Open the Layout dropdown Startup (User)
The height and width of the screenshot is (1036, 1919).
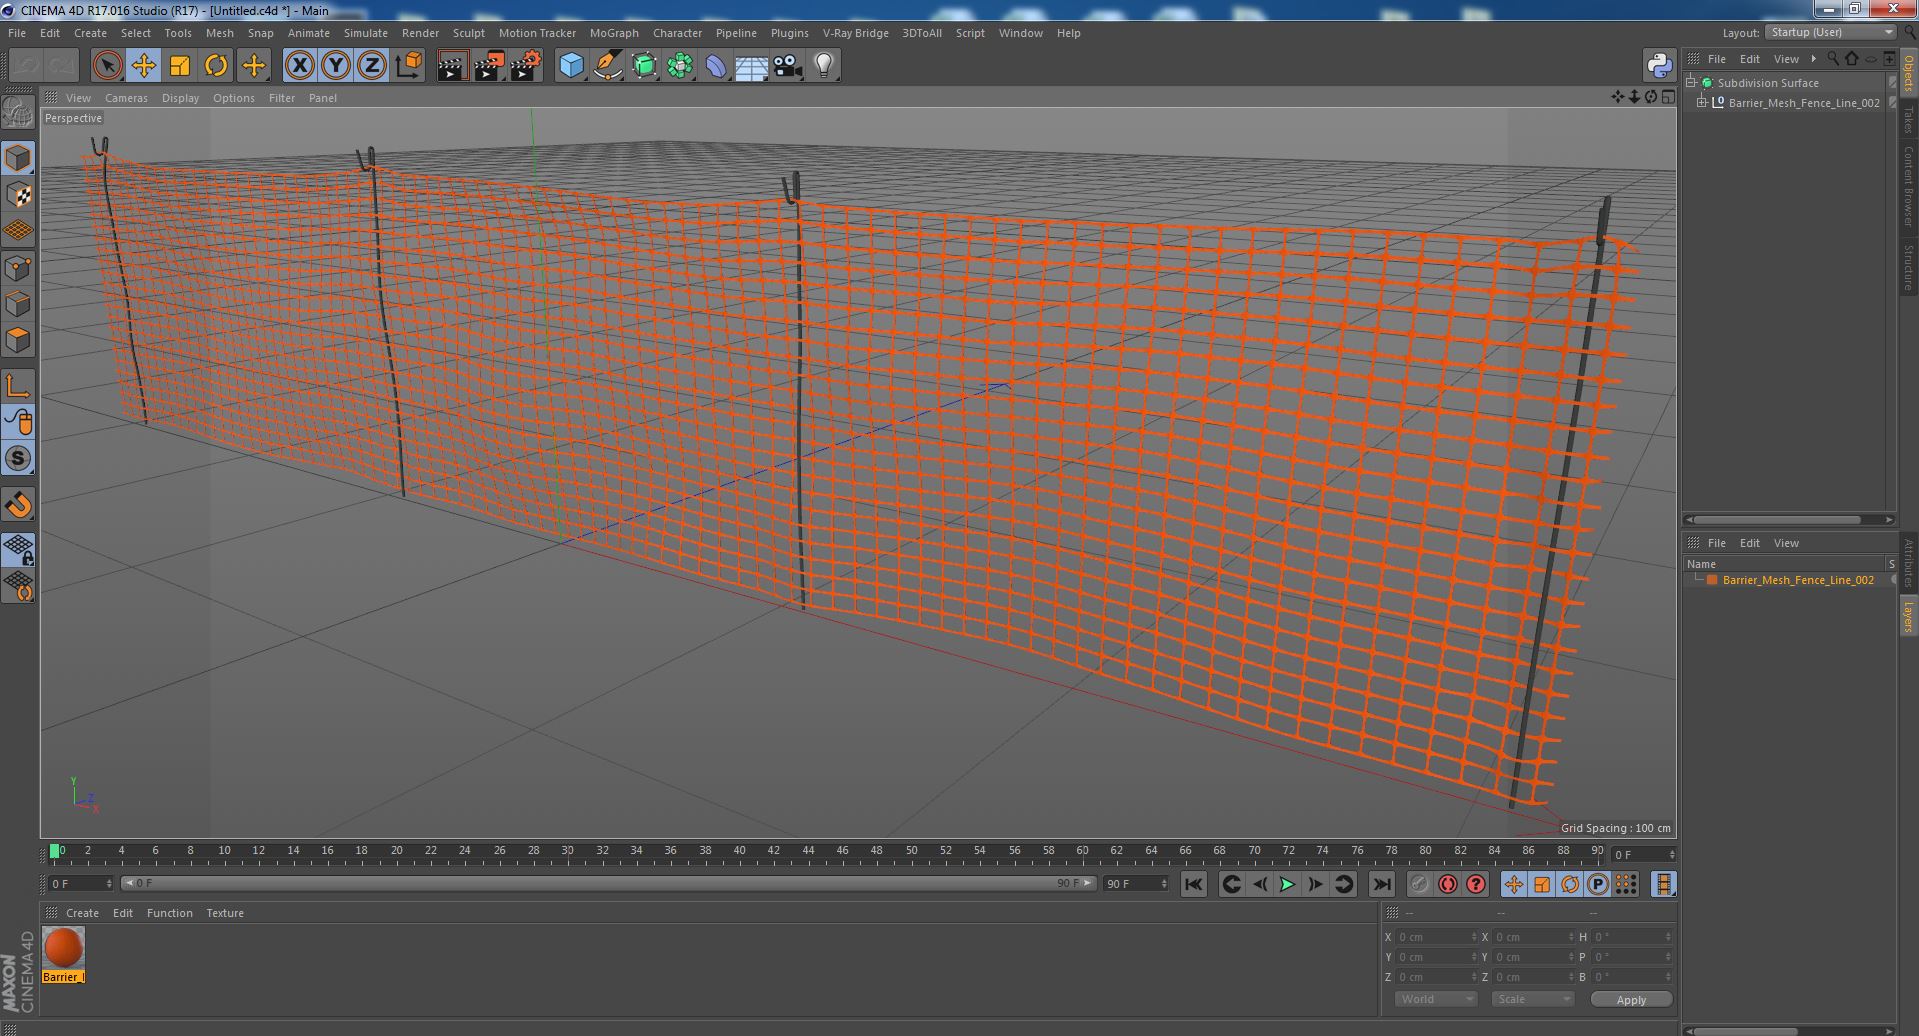(1830, 32)
